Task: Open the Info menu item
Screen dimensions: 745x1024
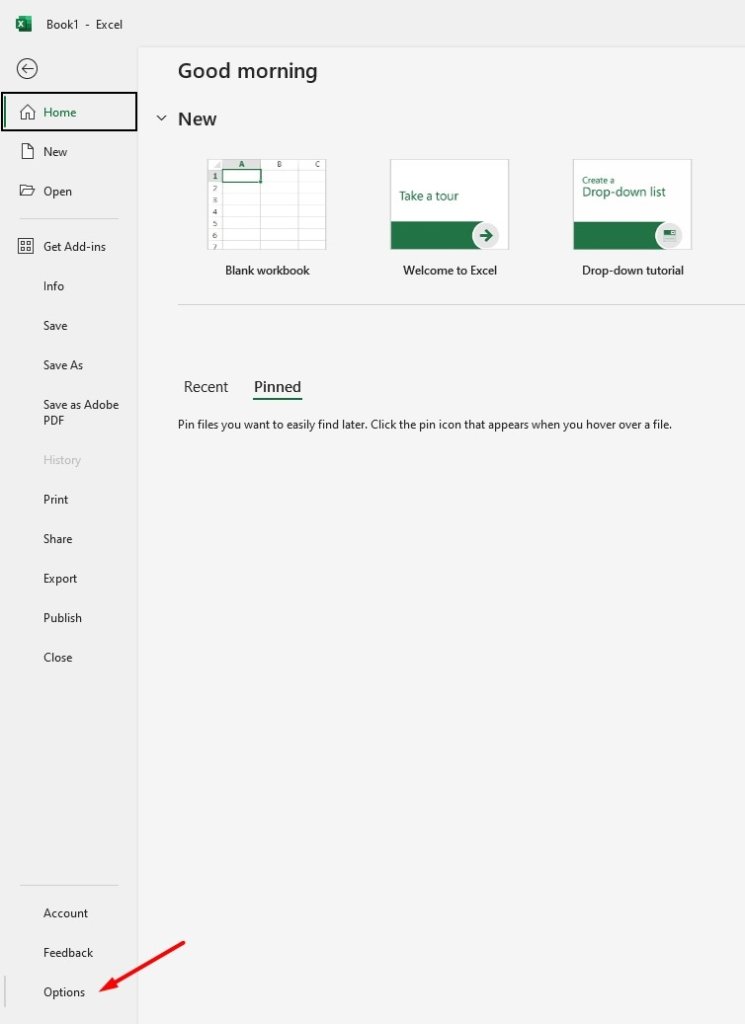Action: 54,286
